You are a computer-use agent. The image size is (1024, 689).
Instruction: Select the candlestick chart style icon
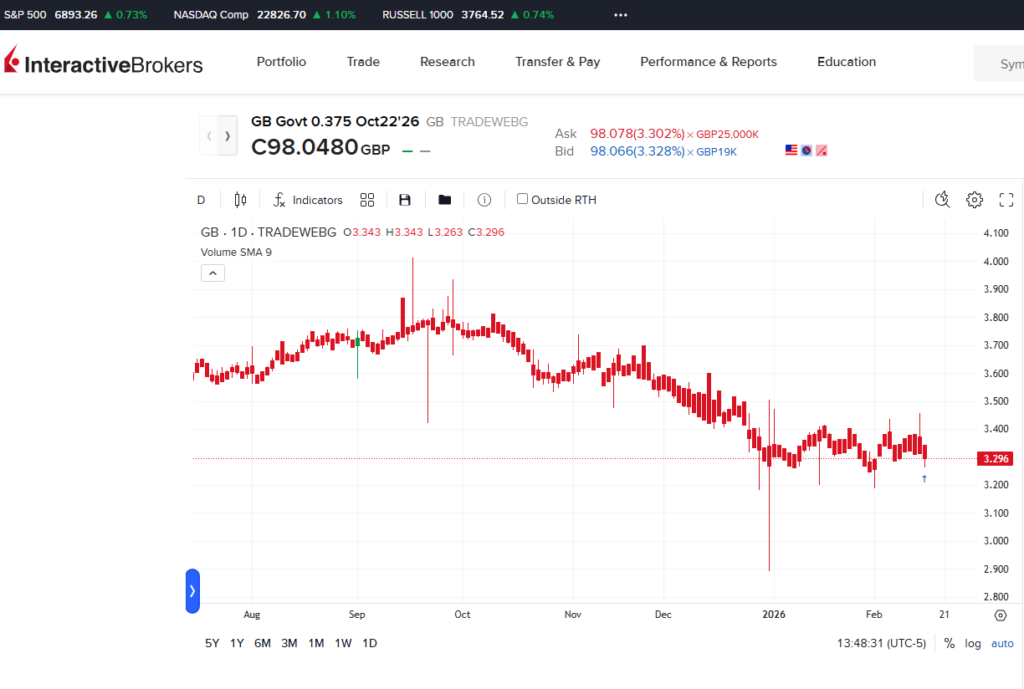click(240, 200)
